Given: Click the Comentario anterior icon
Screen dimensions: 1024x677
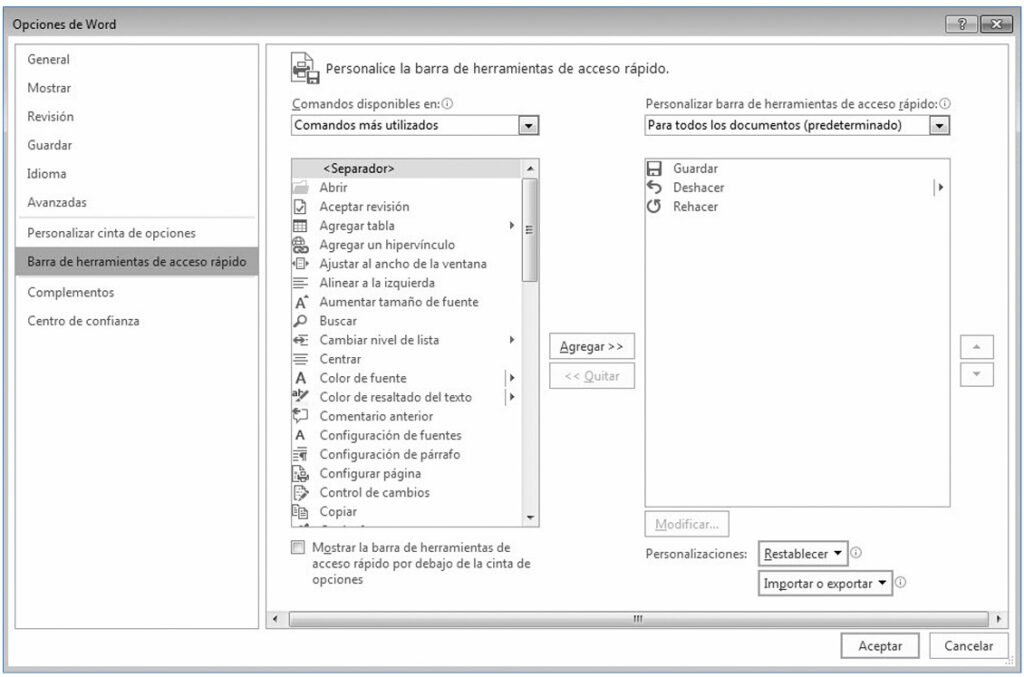Looking at the screenshot, I should click(x=300, y=415).
